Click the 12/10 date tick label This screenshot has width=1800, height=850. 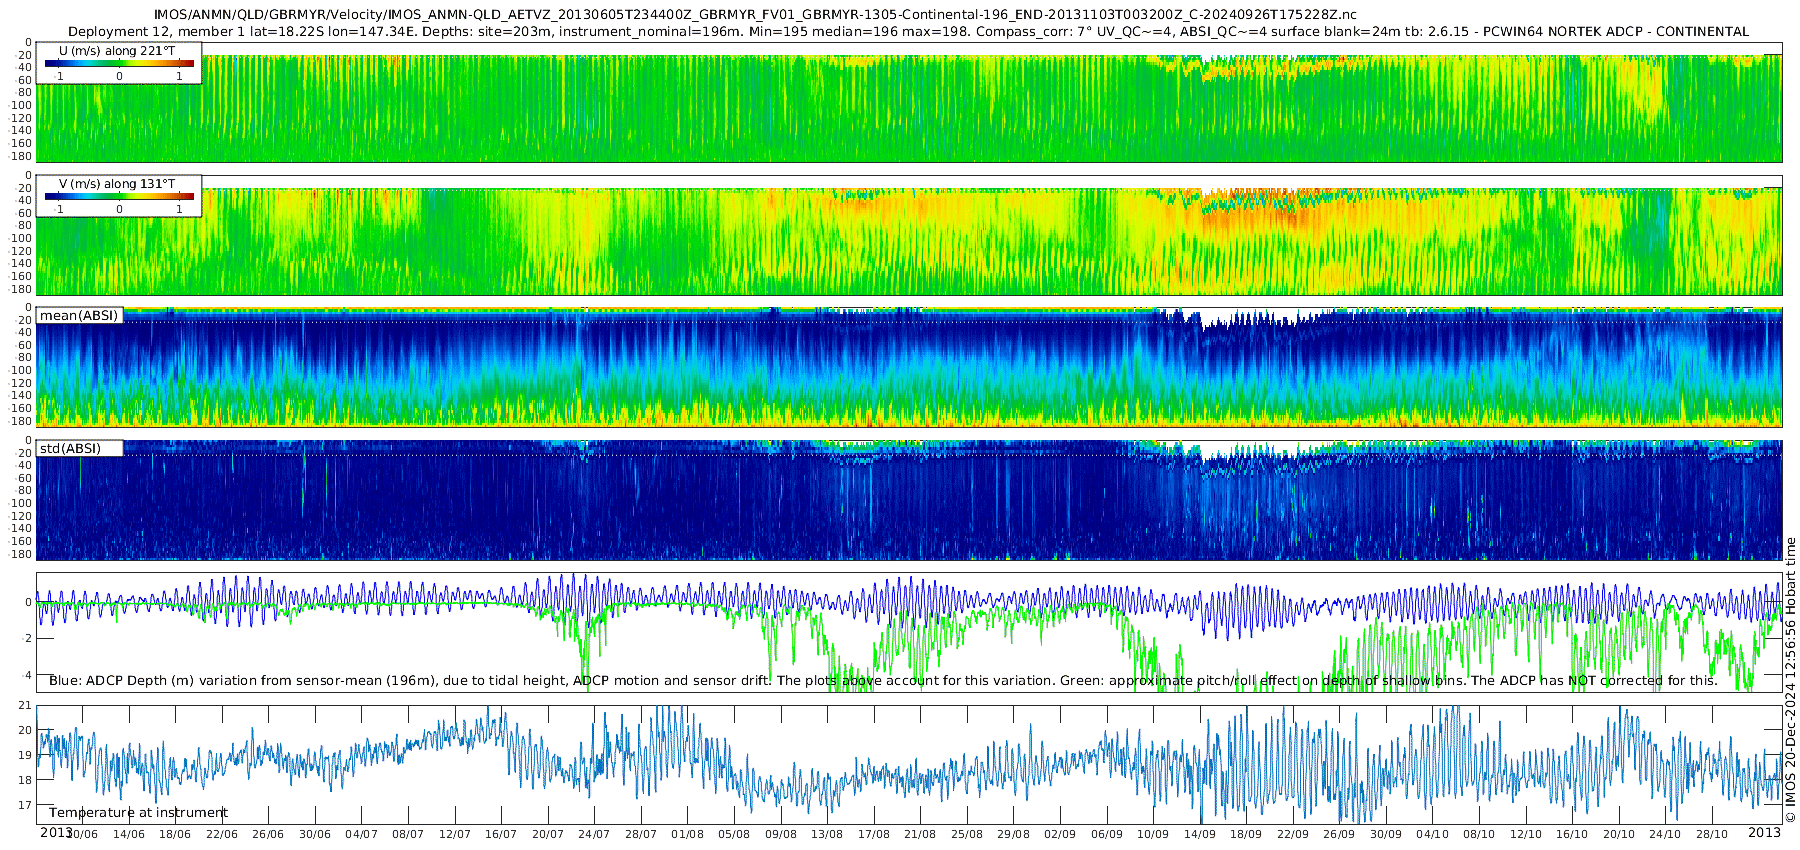[1526, 834]
